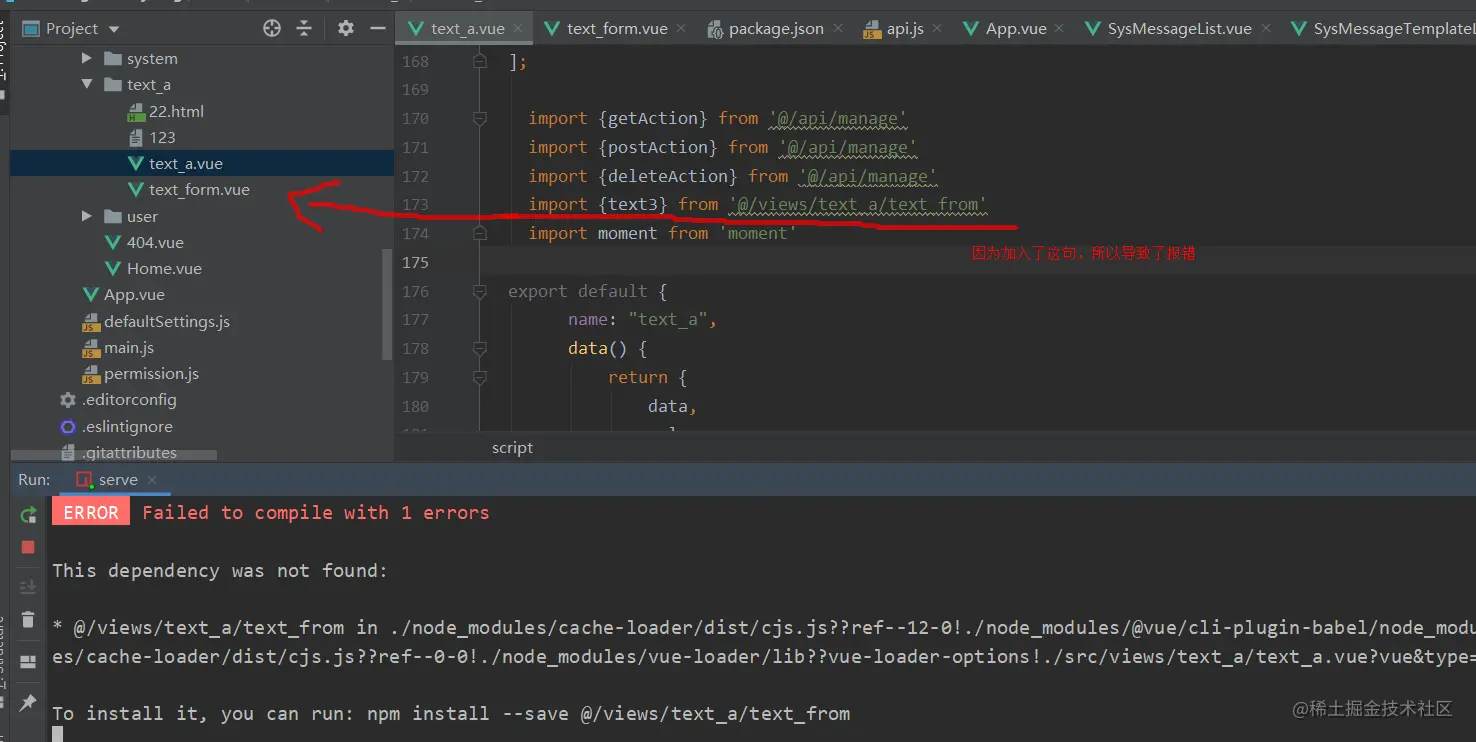The width and height of the screenshot is (1476, 742).
Task: Close the App.vue editor tab
Action: point(1059,29)
